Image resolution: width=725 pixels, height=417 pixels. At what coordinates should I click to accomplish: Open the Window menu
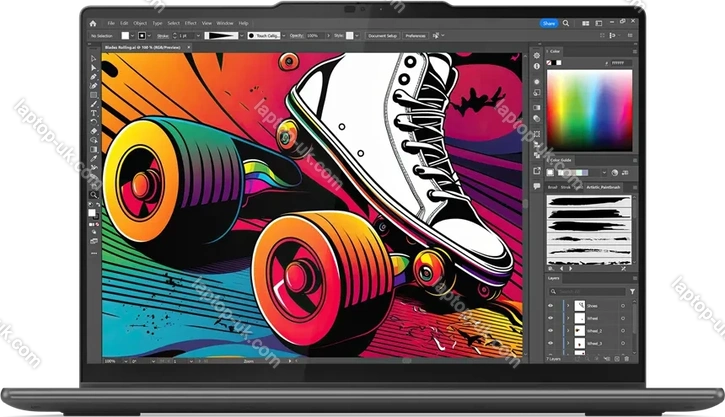[224, 22]
